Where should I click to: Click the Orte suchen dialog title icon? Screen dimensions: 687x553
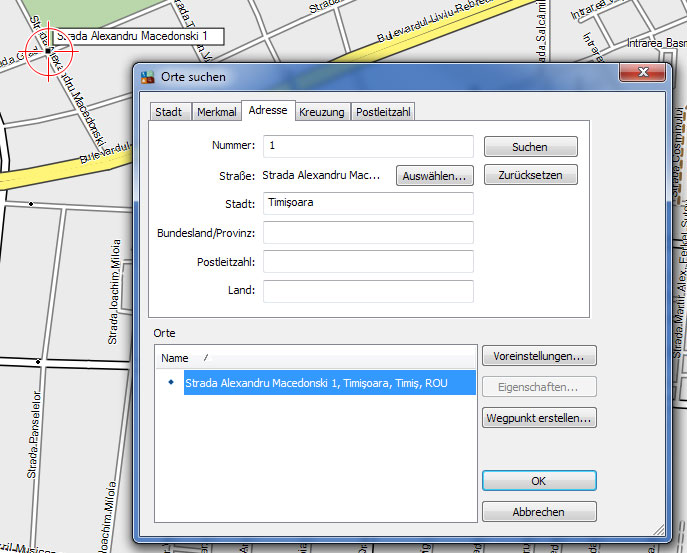point(148,77)
